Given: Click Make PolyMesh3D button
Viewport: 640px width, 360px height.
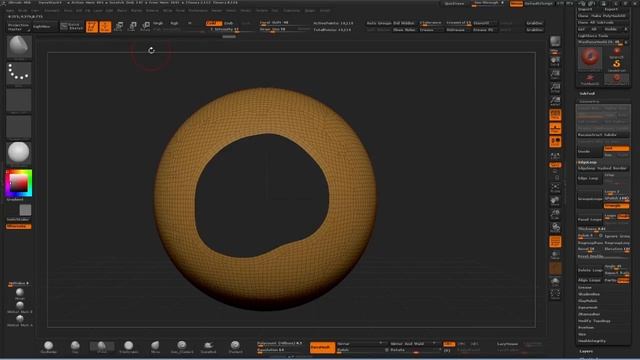Looking at the screenshot, I should (x=608, y=16).
